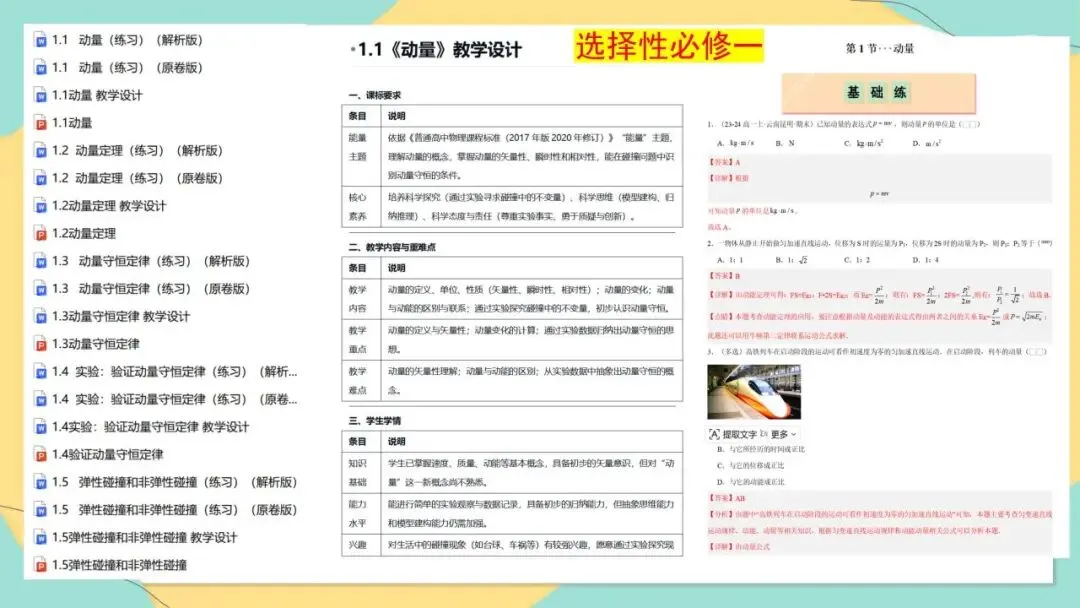Click Word icon of 1.3 动量守恒定律（练习）（解析版）
Screen dimensions: 1080x608
click(x=41, y=261)
